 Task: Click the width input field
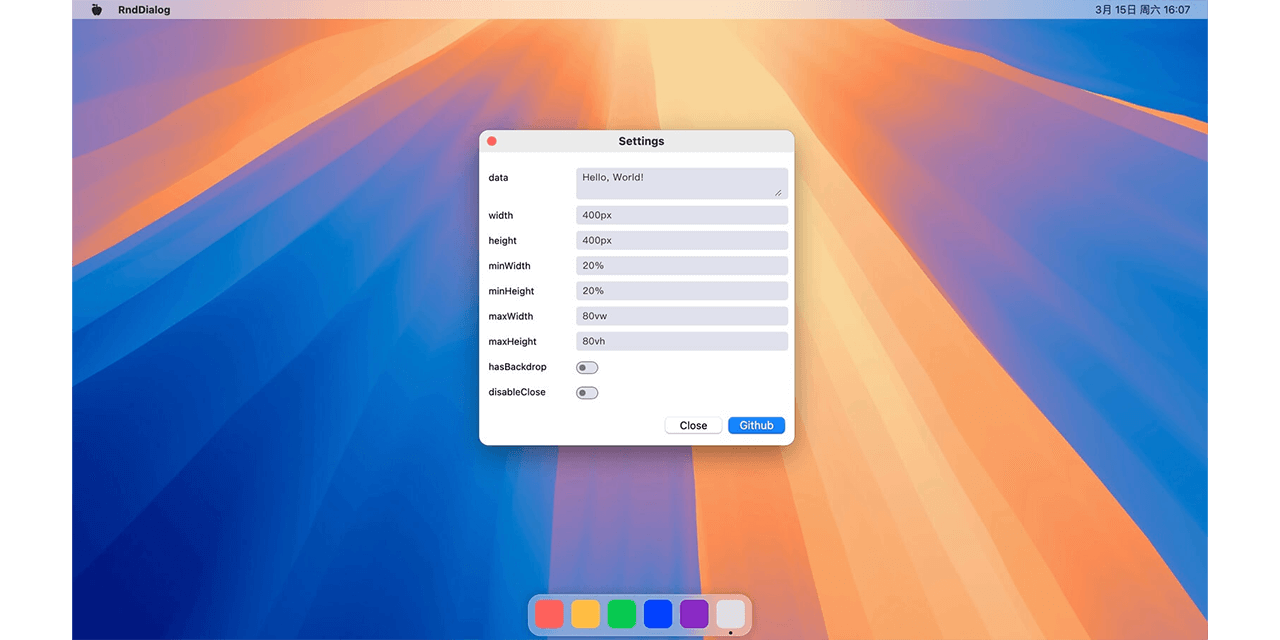[x=681, y=216]
